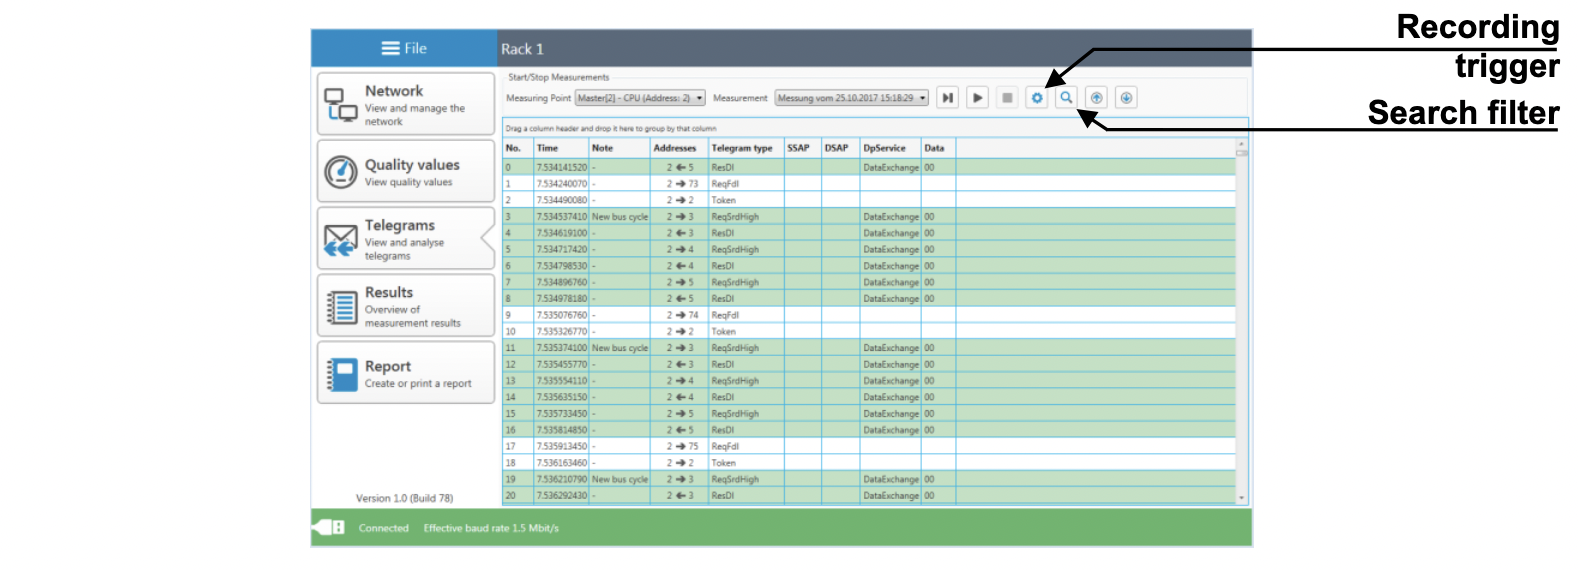Screen dimensions: 1578x570
Task: Open the Report panel
Action: [x=406, y=373]
